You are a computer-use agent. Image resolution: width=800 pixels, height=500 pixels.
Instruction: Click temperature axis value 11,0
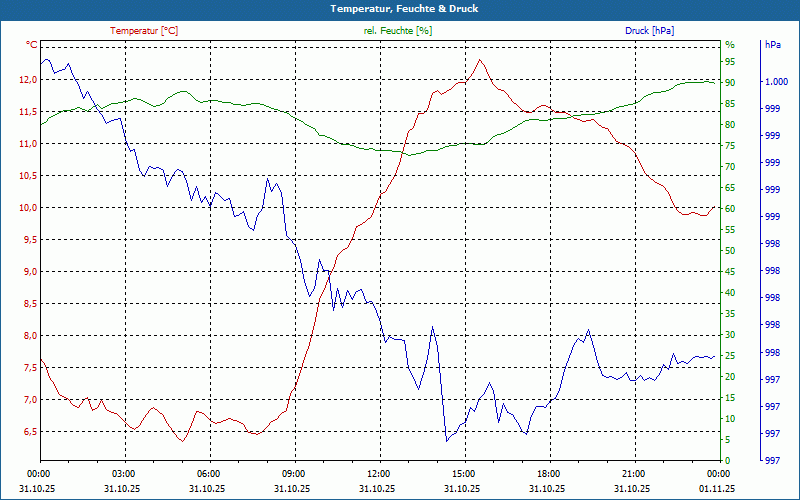tap(29, 144)
